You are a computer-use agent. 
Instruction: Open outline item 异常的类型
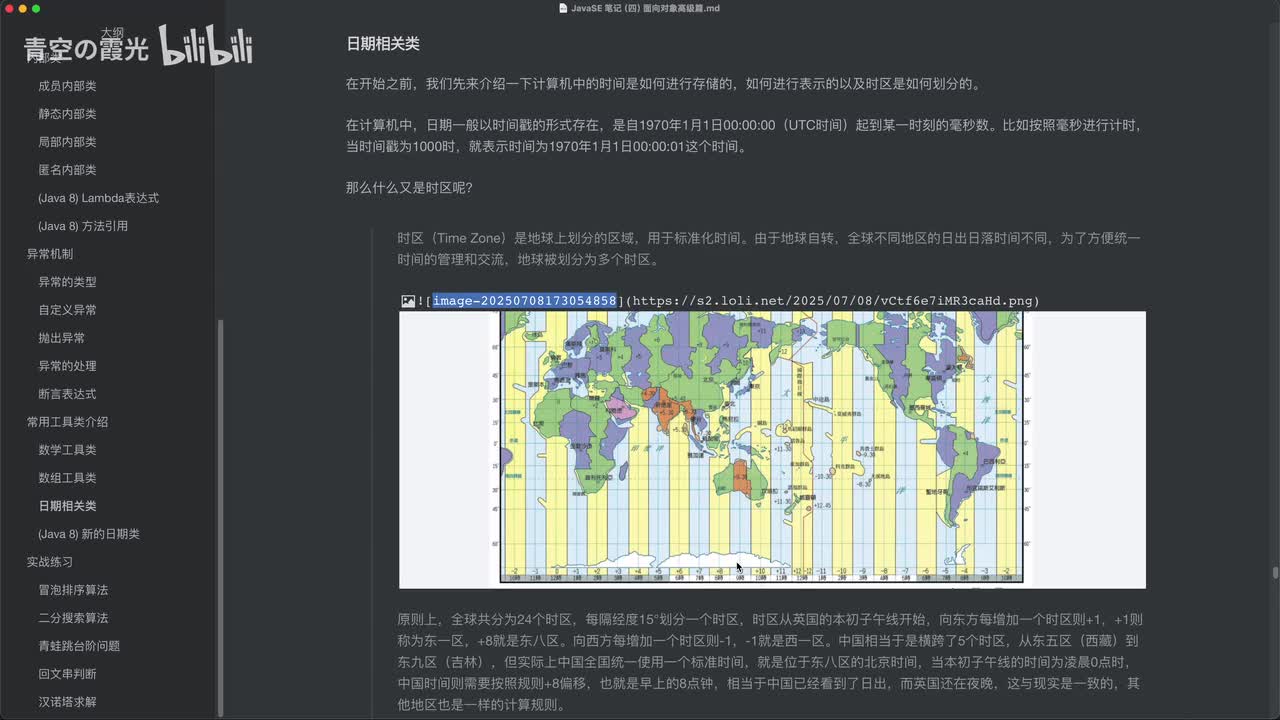click(67, 282)
